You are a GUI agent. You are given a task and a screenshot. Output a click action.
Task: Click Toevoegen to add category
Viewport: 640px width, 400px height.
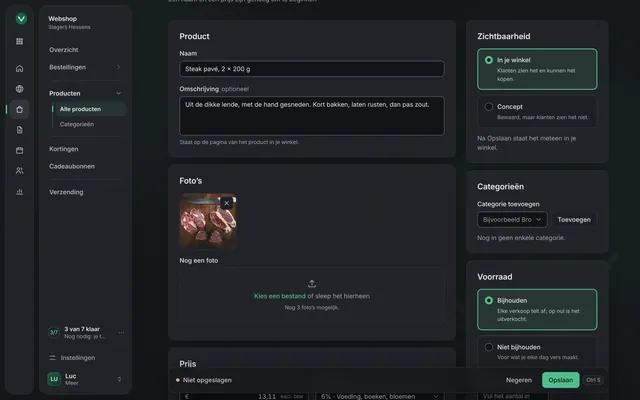(574, 220)
